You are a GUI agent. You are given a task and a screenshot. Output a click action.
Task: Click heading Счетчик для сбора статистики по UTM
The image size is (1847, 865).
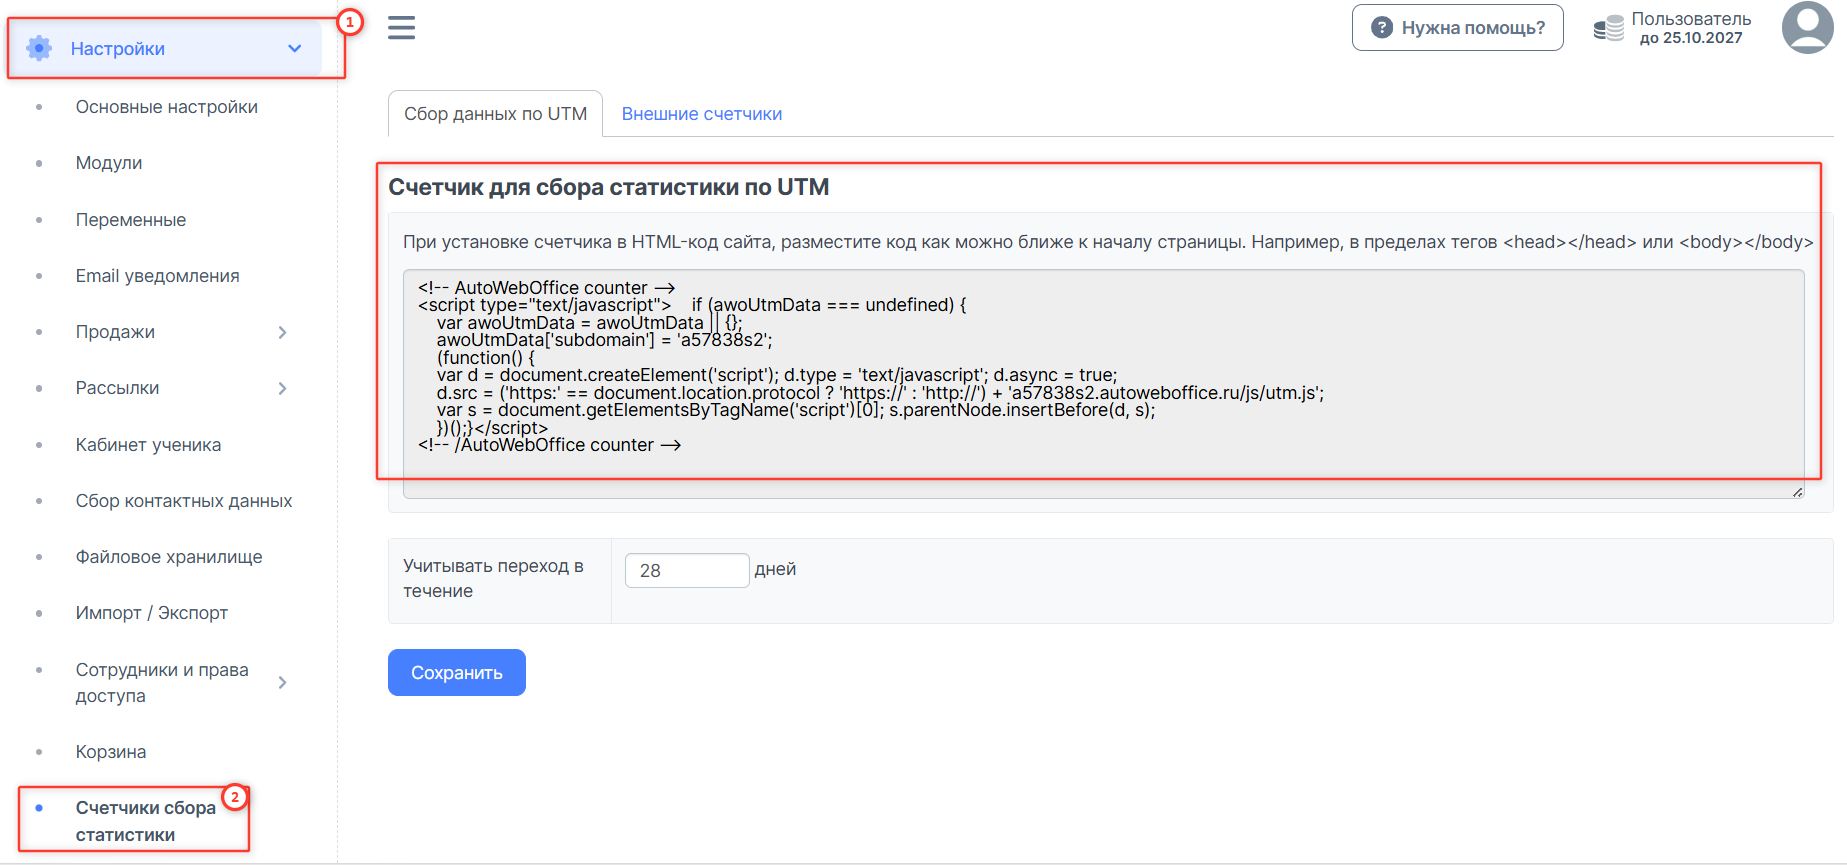tap(609, 187)
